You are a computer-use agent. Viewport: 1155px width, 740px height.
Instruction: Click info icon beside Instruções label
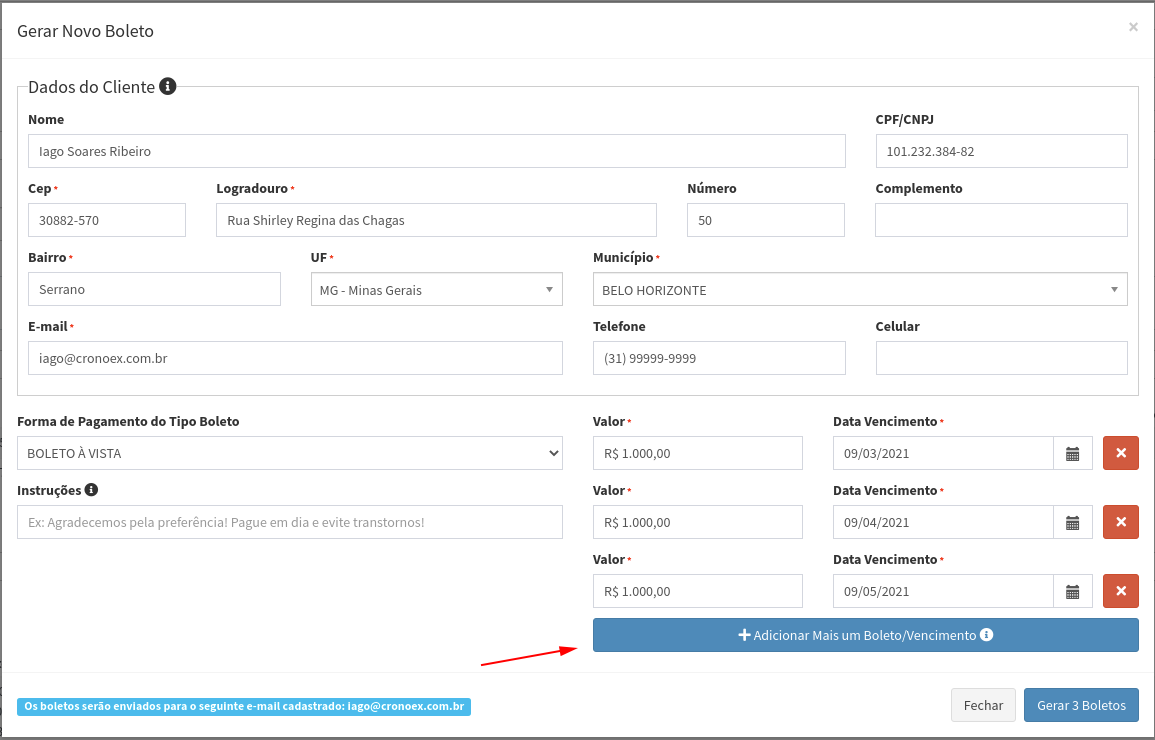tap(91, 490)
